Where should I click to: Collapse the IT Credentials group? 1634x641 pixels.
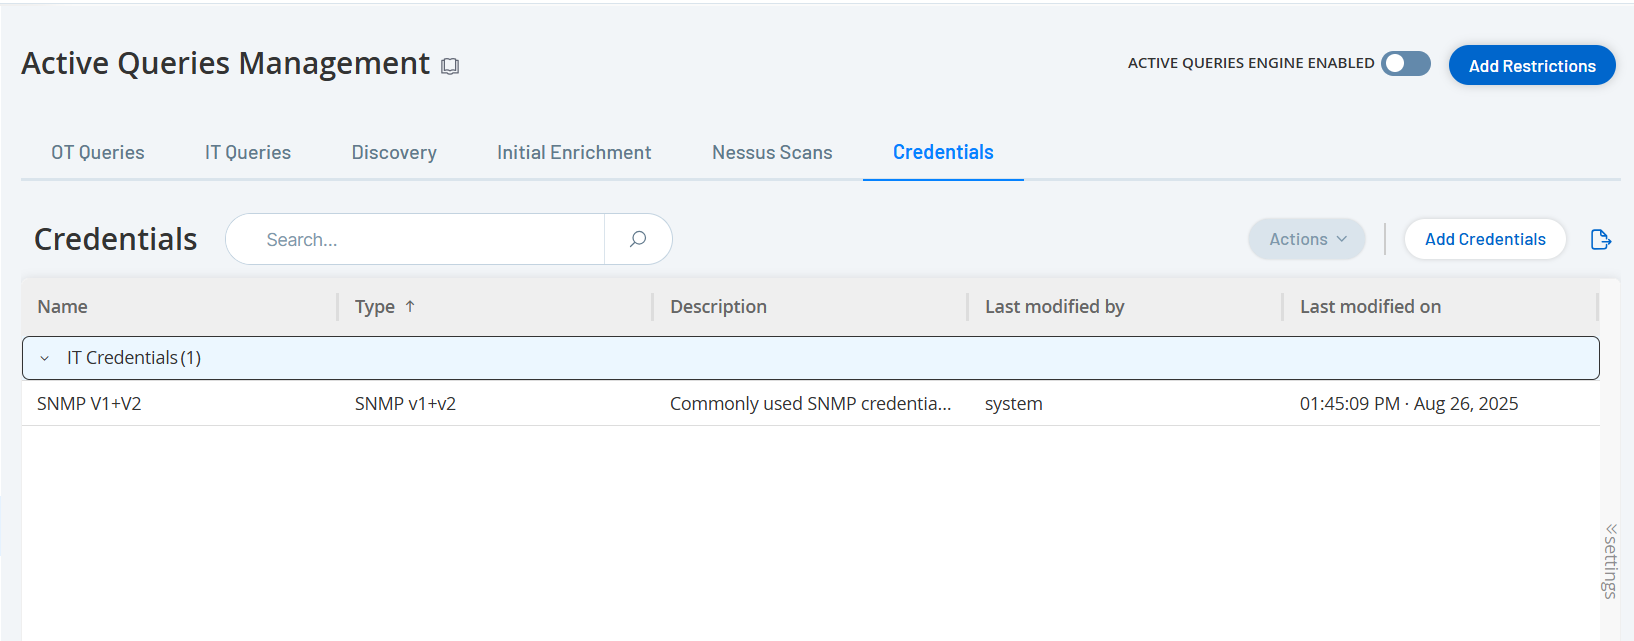(x=45, y=358)
